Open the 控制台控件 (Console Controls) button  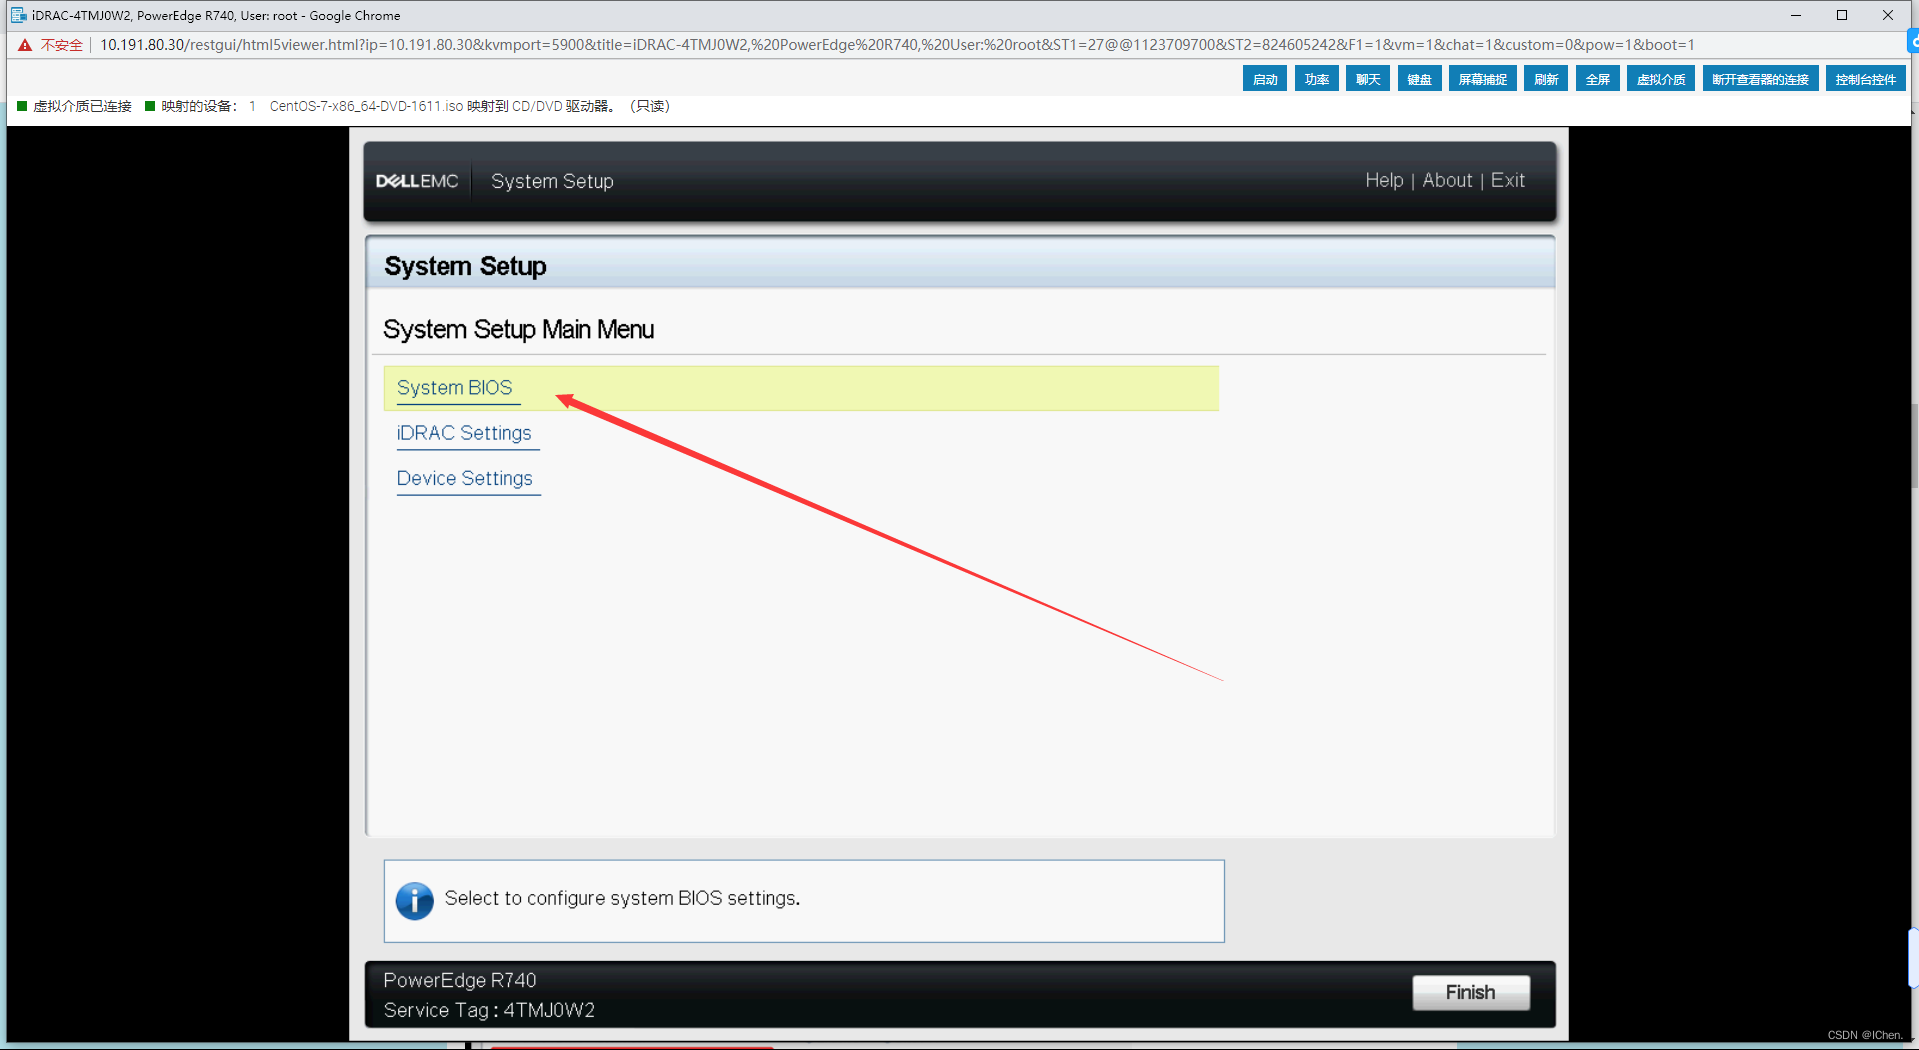pyautogui.click(x=1865, y=79)
